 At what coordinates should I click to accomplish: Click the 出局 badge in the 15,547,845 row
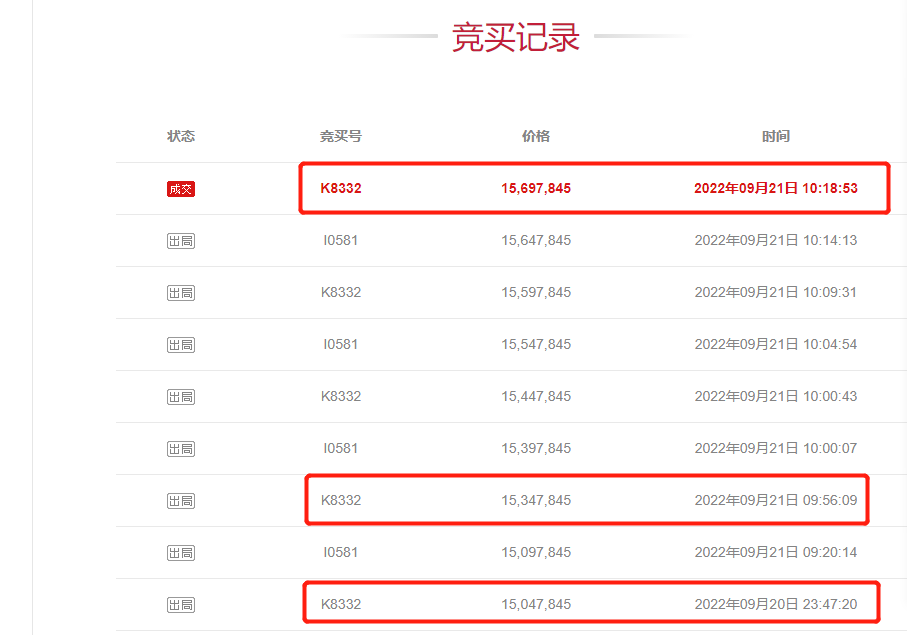click(x=181, y=345)
